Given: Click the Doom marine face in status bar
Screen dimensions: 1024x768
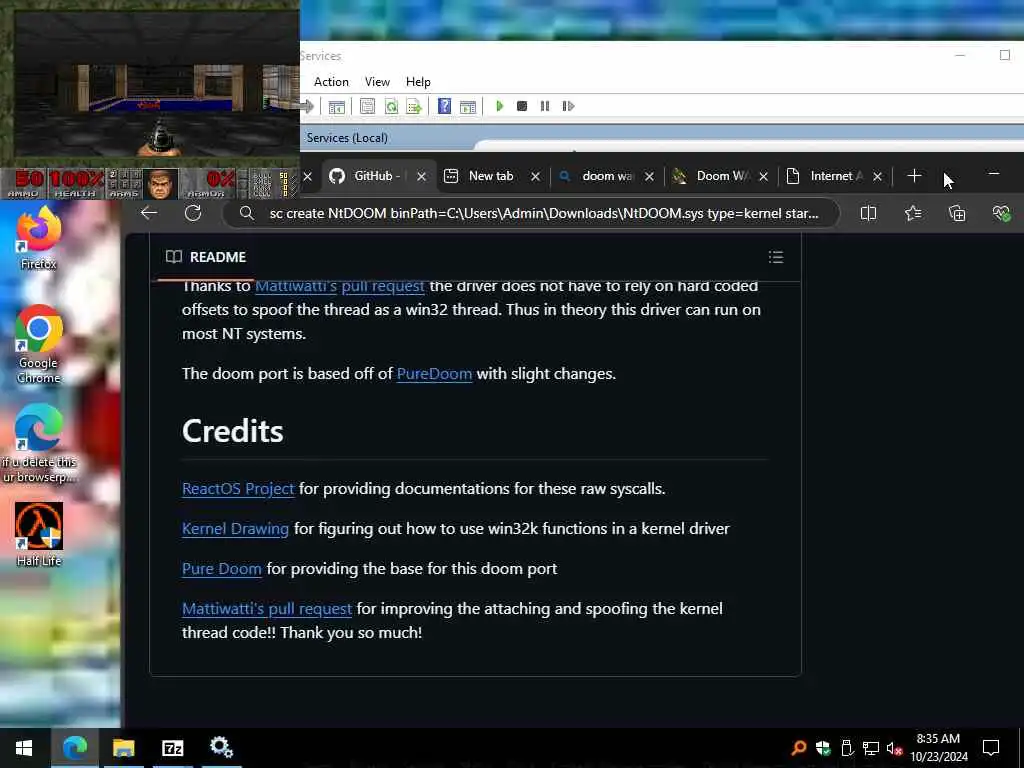Looking at the screenshot, I should click(x=161, y=184).
